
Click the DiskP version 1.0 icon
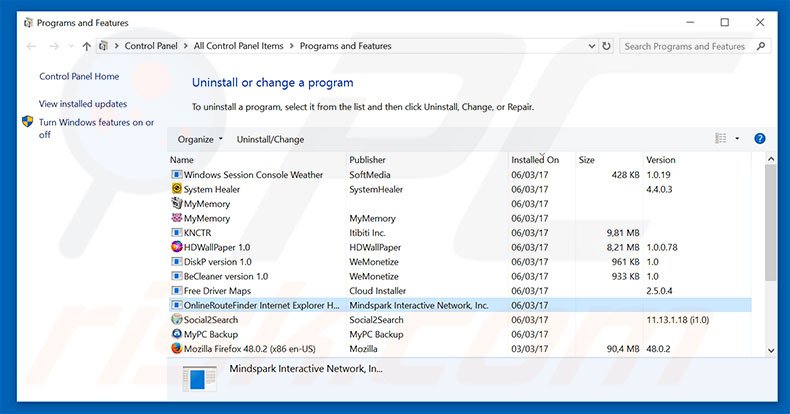[x=176, y=261]
